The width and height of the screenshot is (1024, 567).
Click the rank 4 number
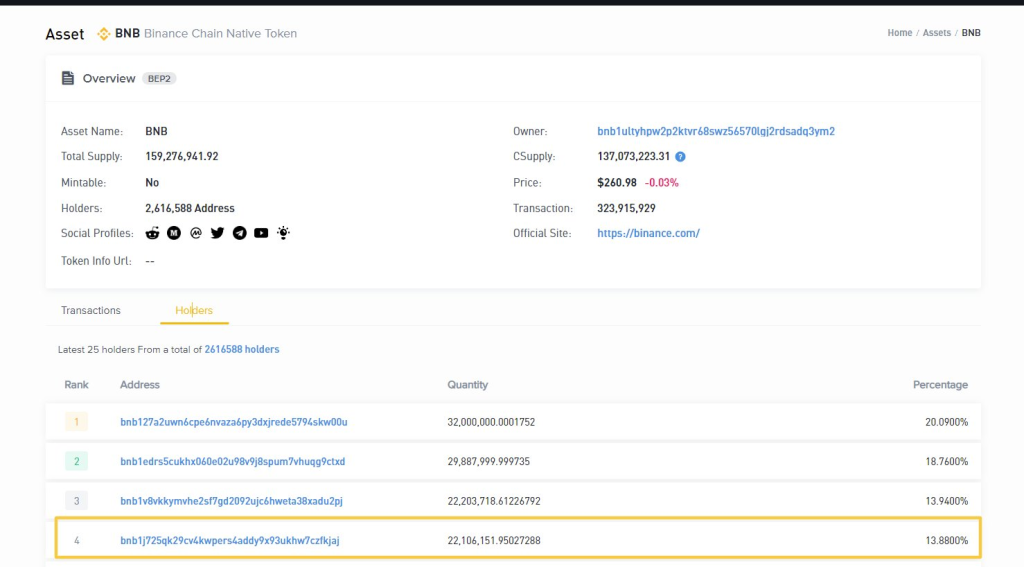[x=76, y=540]
